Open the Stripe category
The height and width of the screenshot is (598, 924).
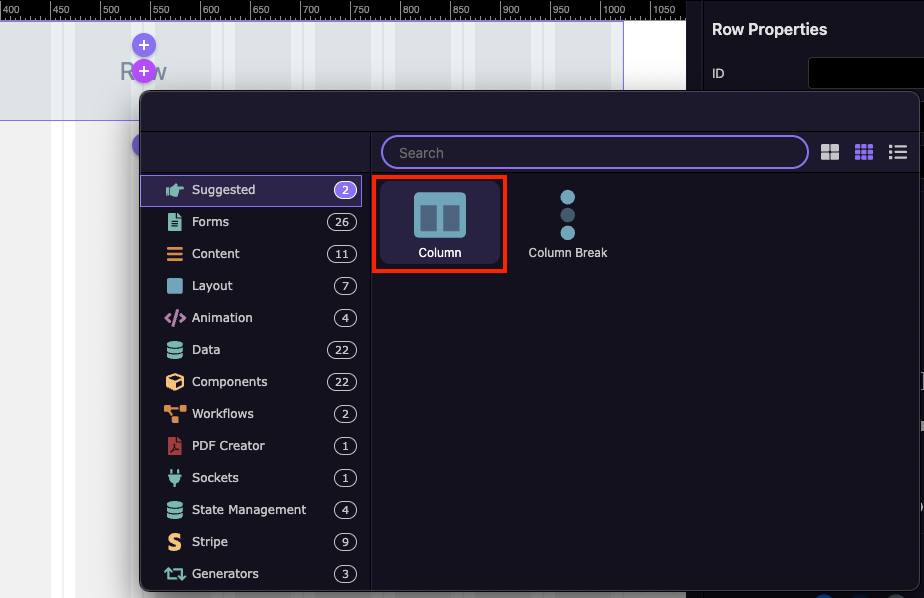(x=250, y=542)
